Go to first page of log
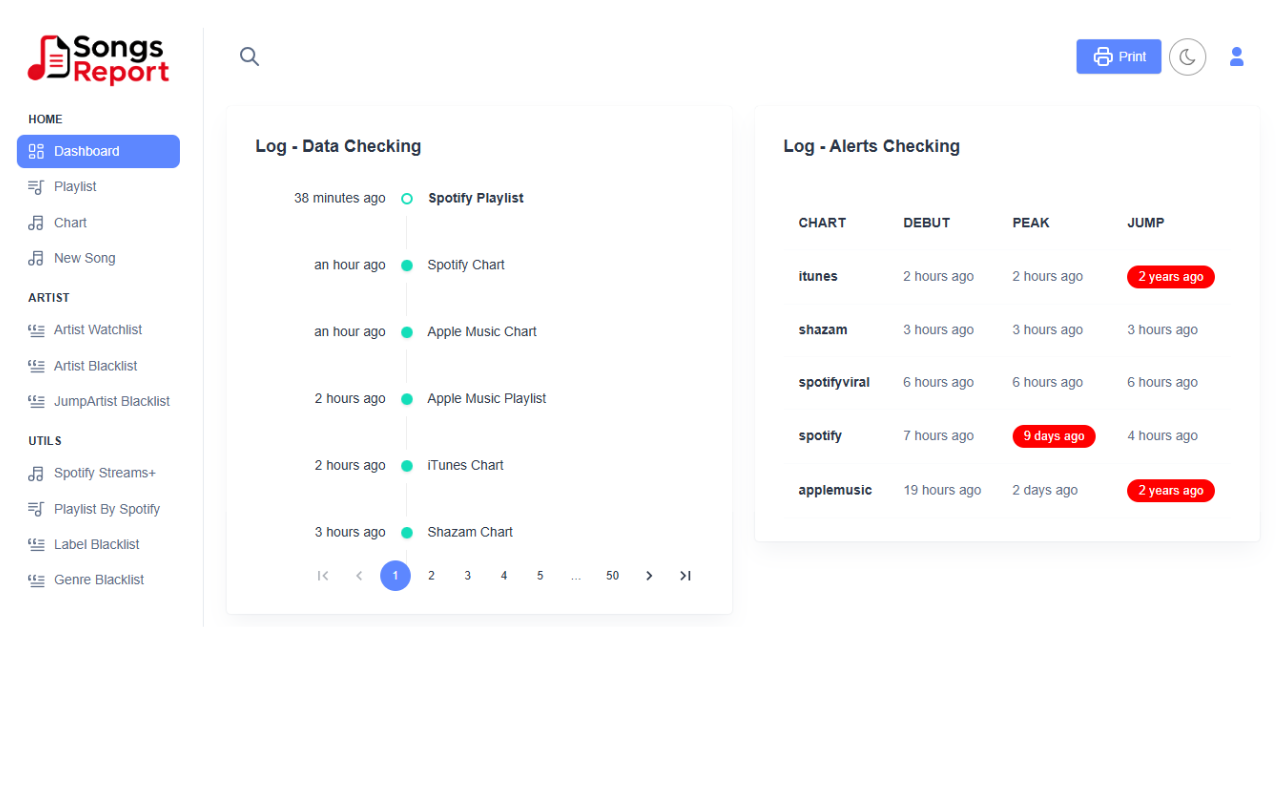Viewport: 1280px width, 800px height. coord(323,576)
